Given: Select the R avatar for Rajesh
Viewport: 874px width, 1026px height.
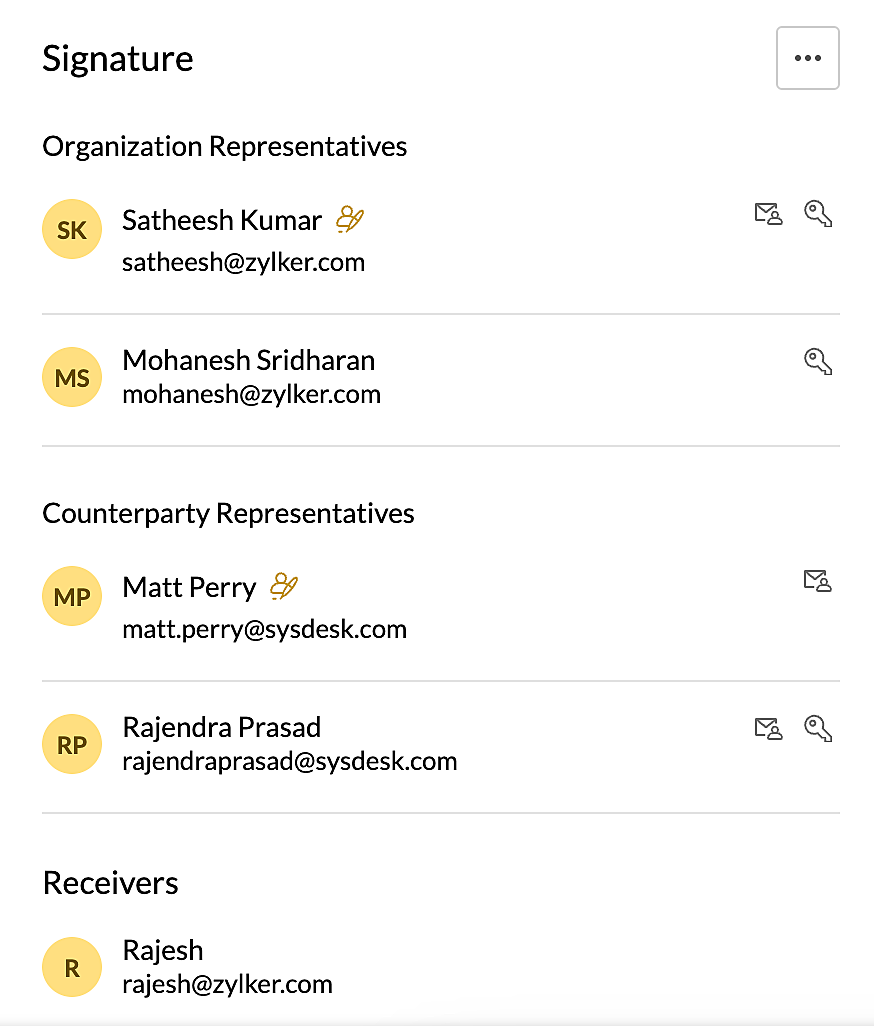Looking at the screenshot, I should [72, 967].
